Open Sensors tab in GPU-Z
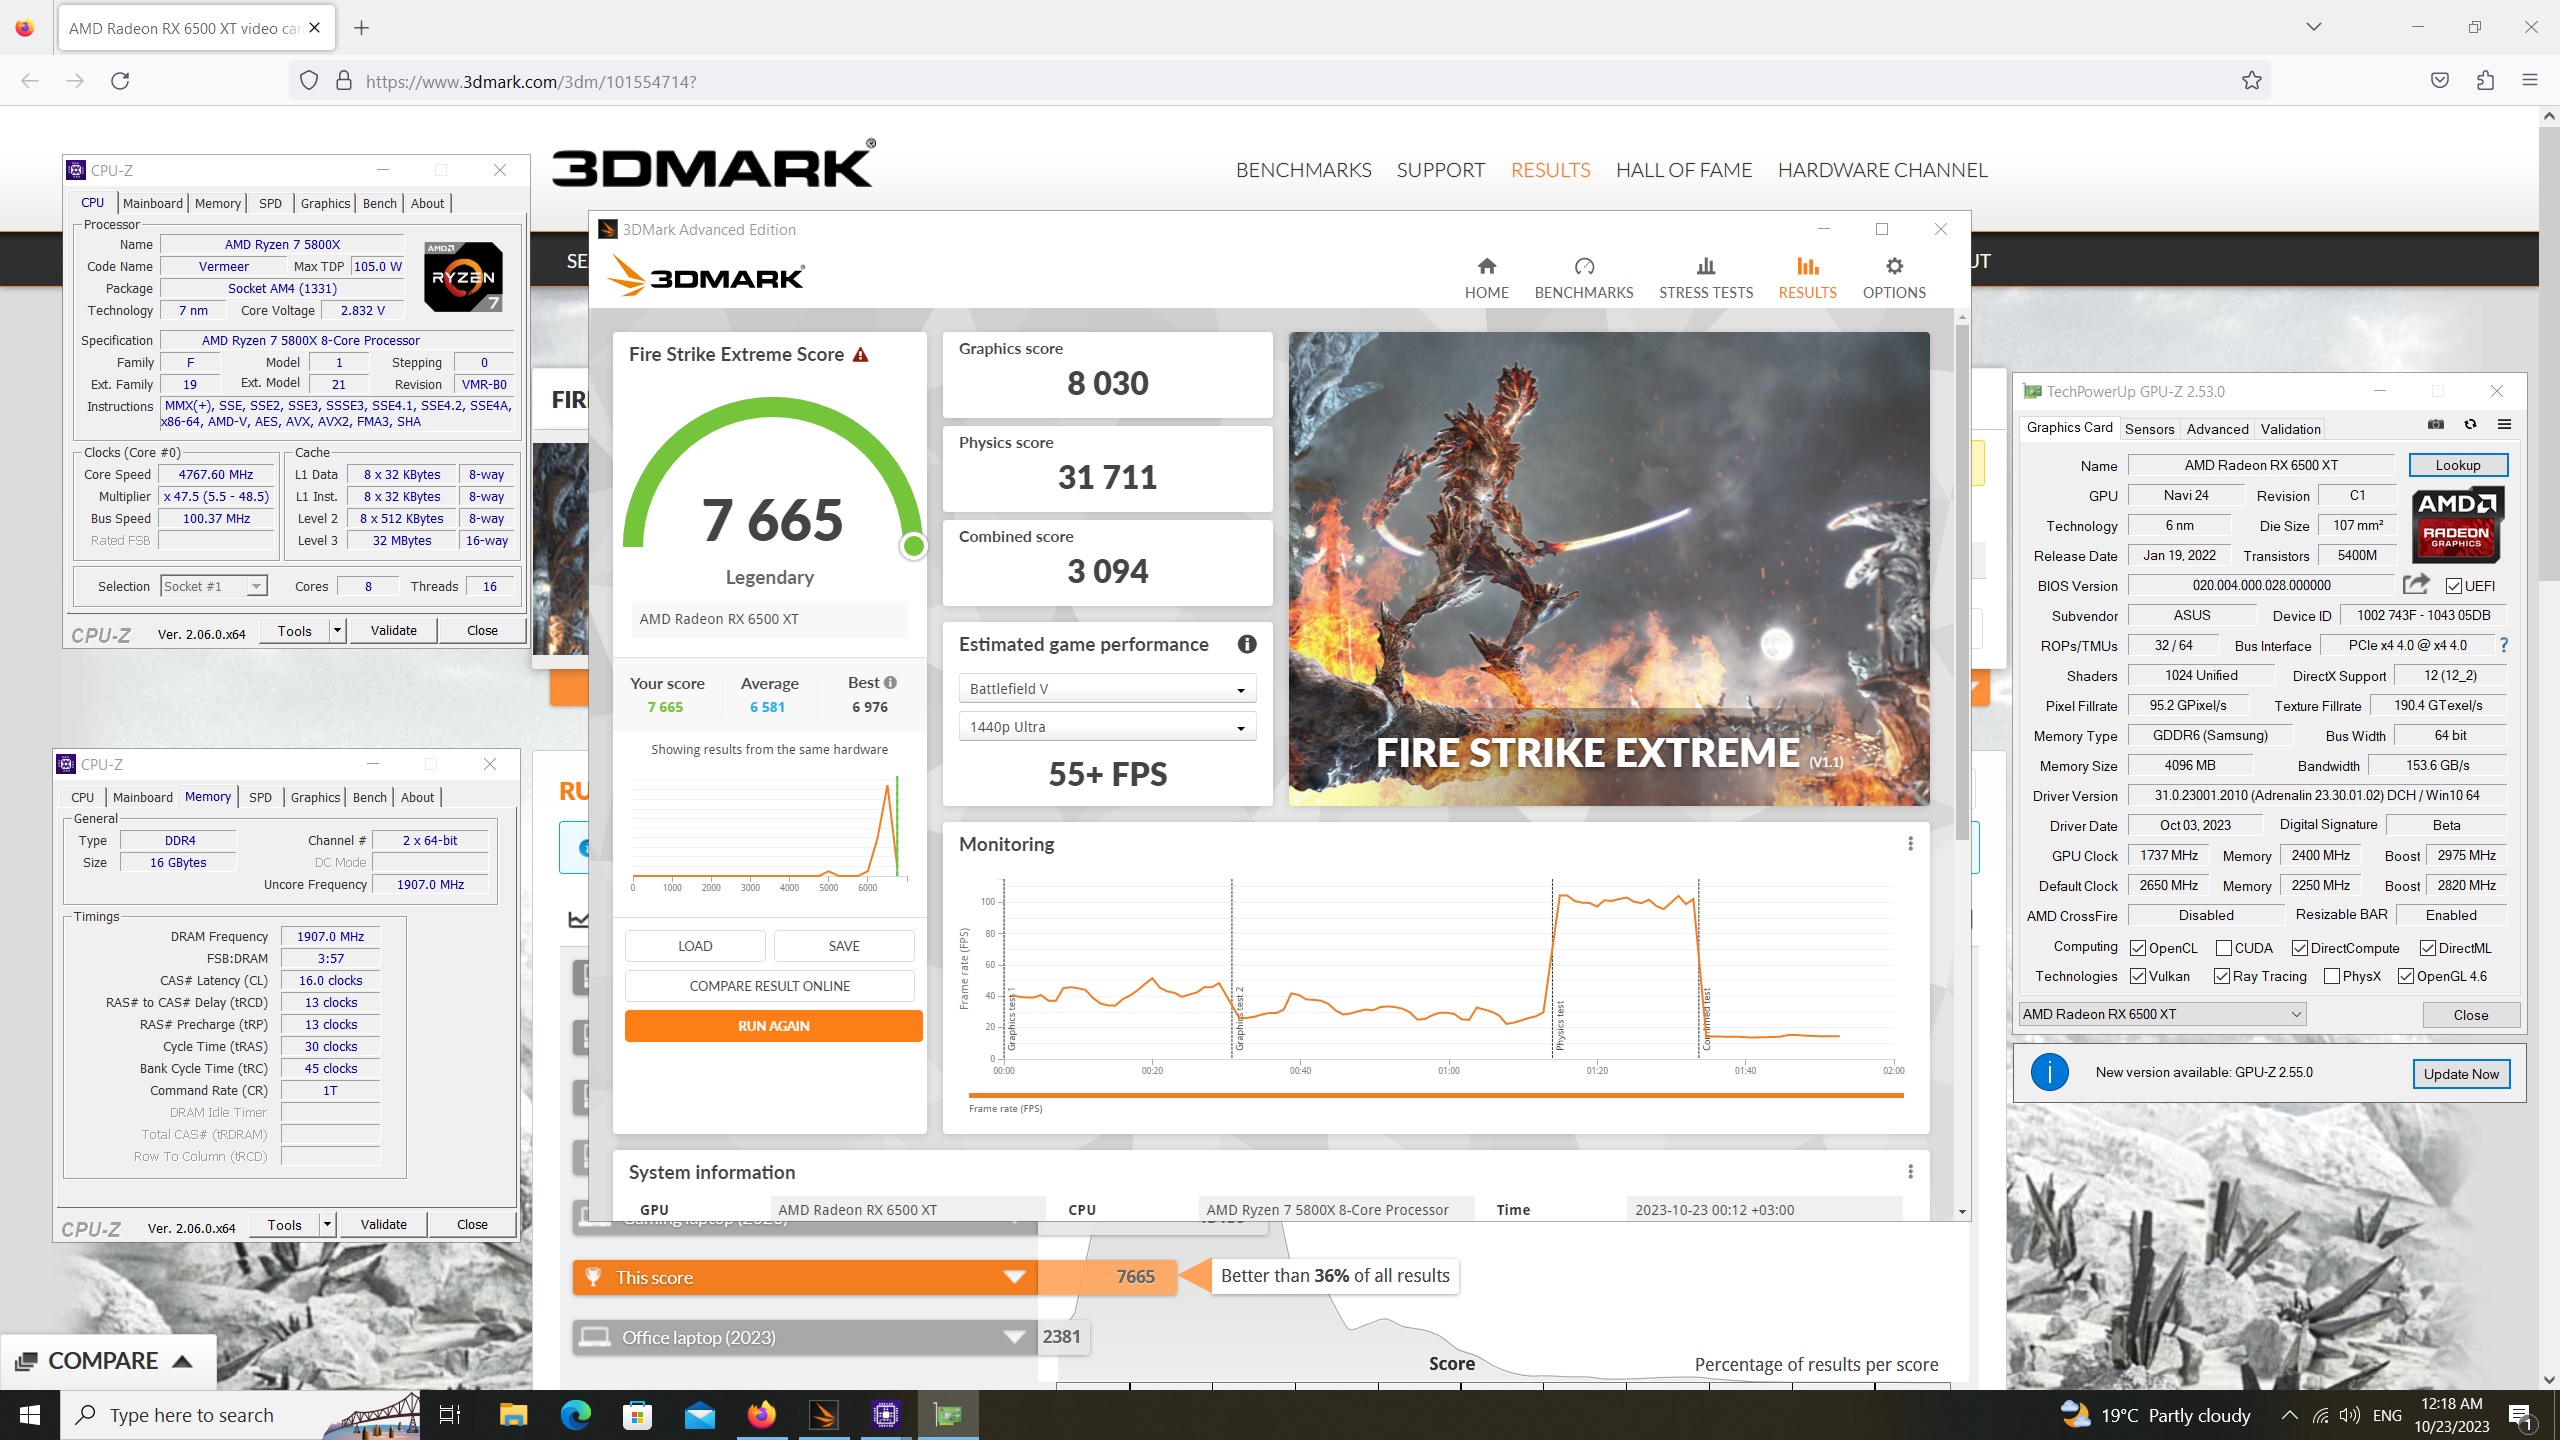Viewport: 2560px width, 1440px height. click(x=2149, y=429)
